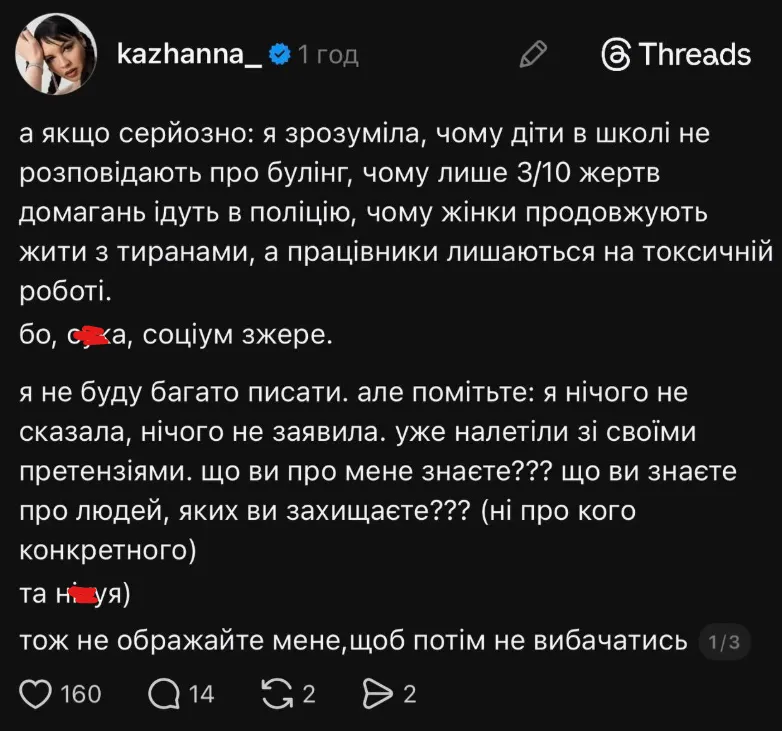Click the share count next to the plane

409,693
